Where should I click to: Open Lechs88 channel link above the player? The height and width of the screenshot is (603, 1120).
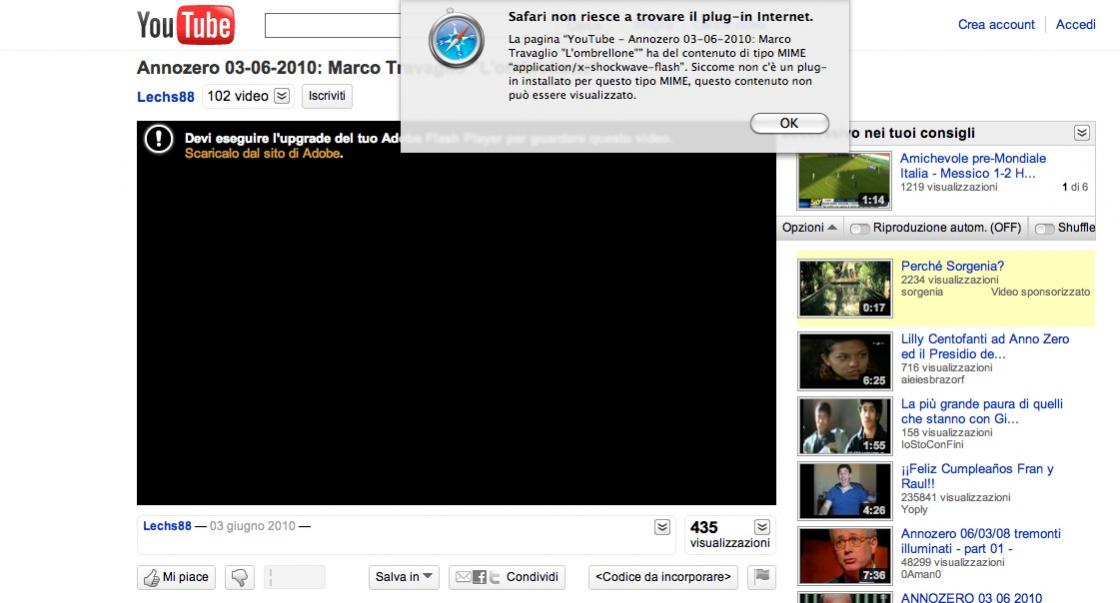165,96
